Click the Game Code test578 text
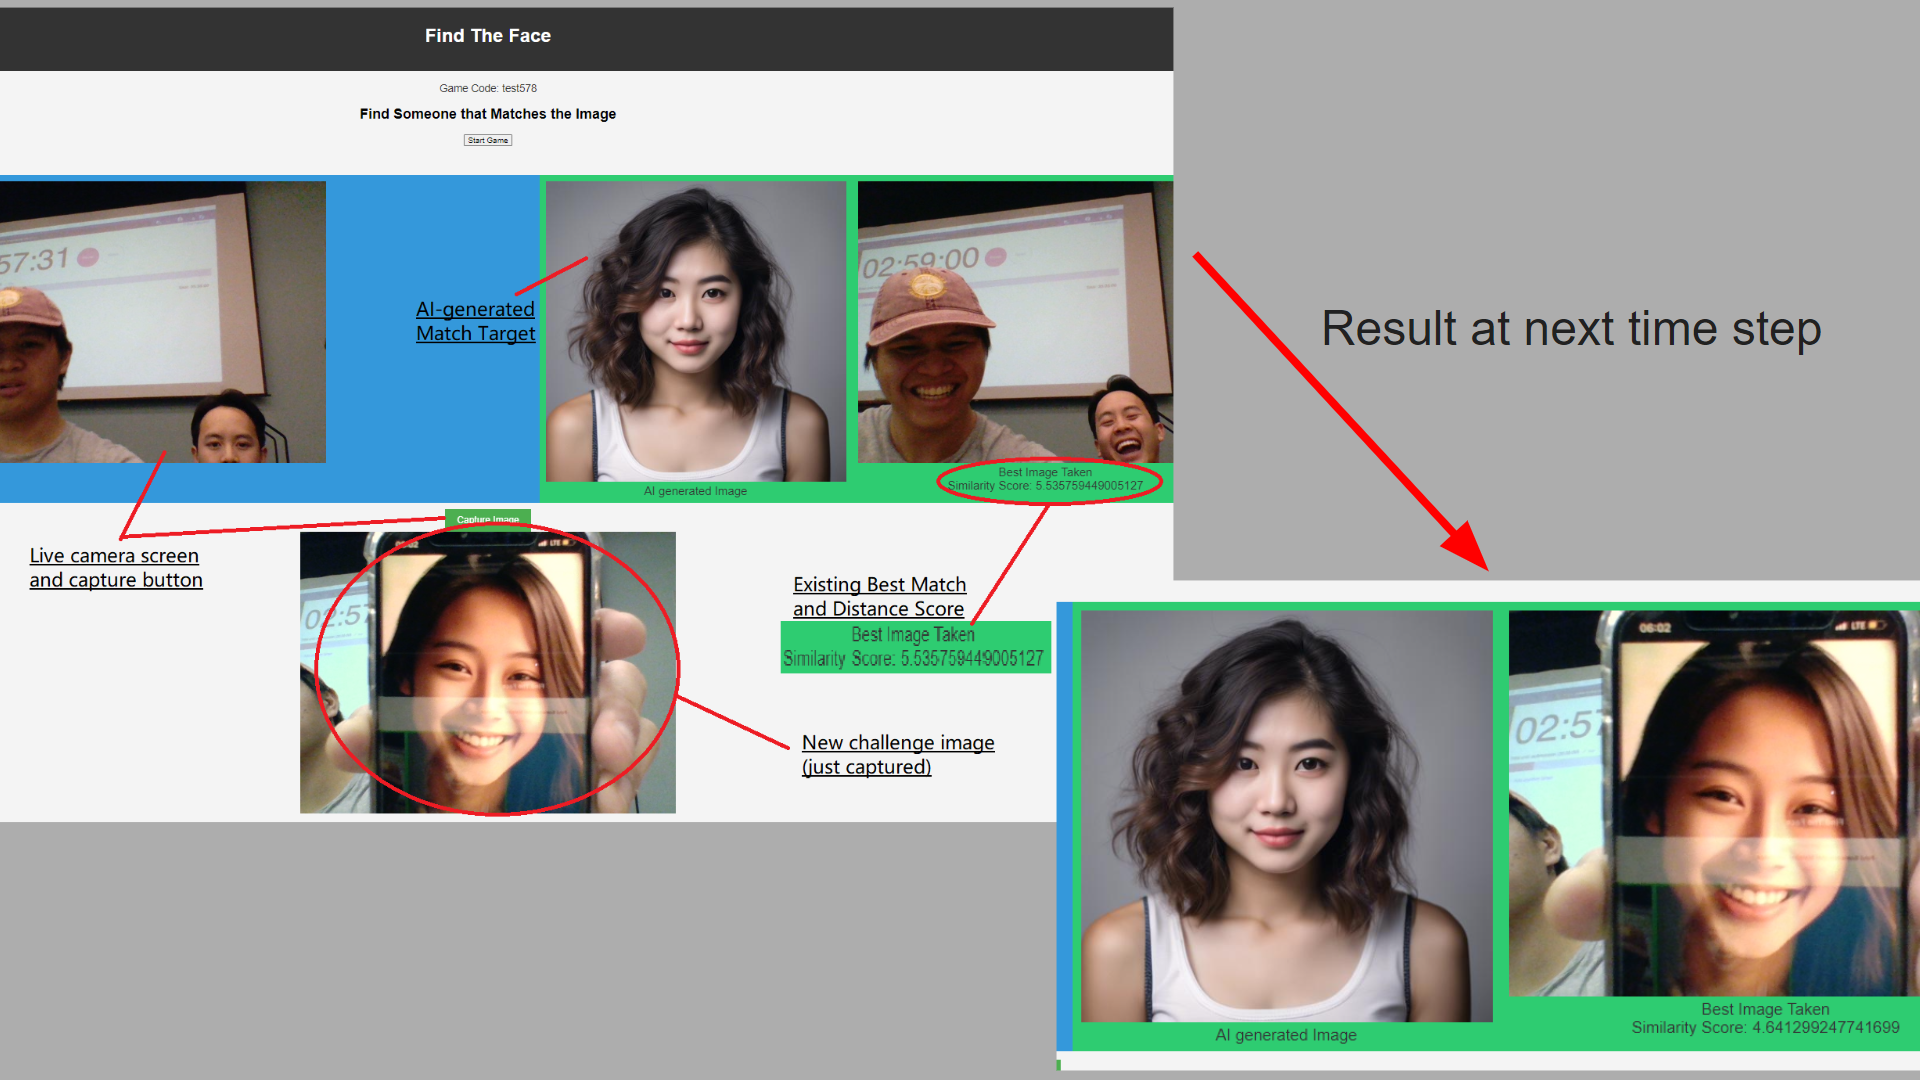 pos(487,88)
